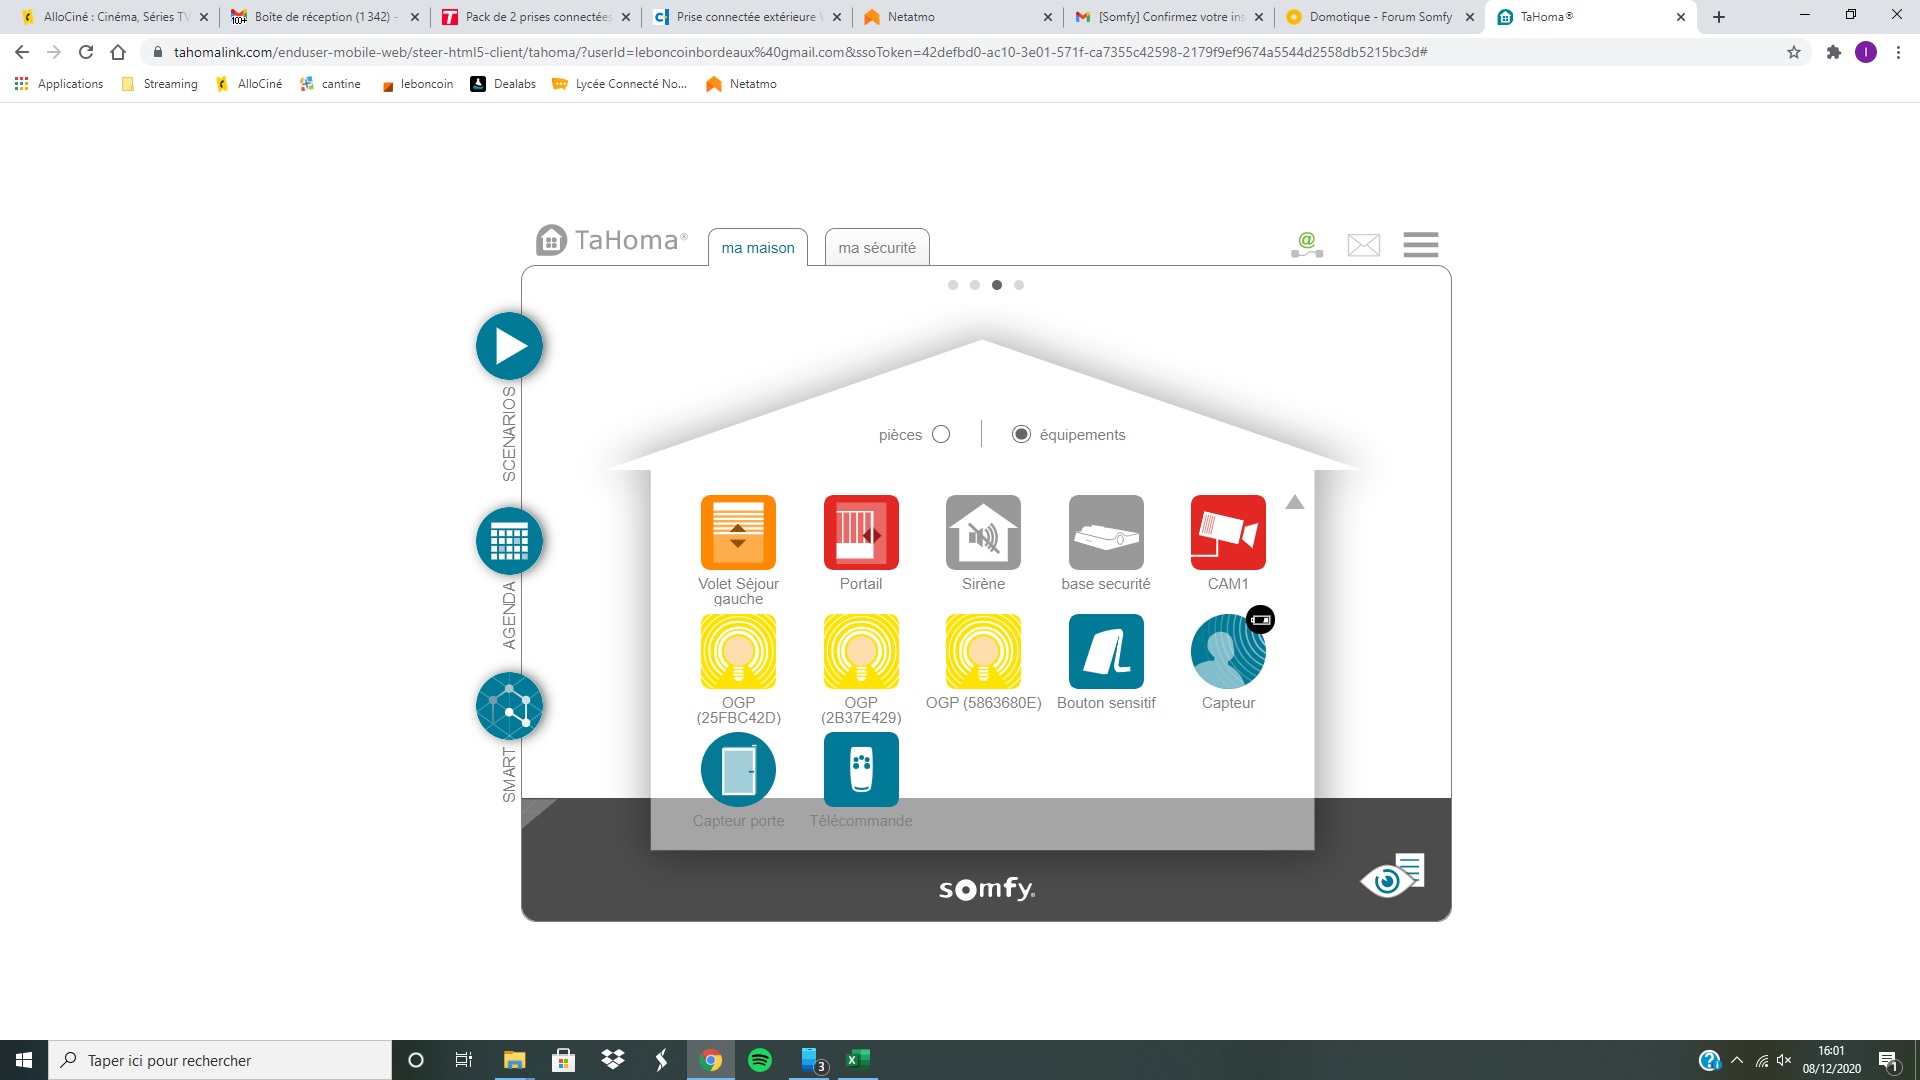1920x1080 pixels.
Task: Open the Télécommande remote device
Action: 861,769
